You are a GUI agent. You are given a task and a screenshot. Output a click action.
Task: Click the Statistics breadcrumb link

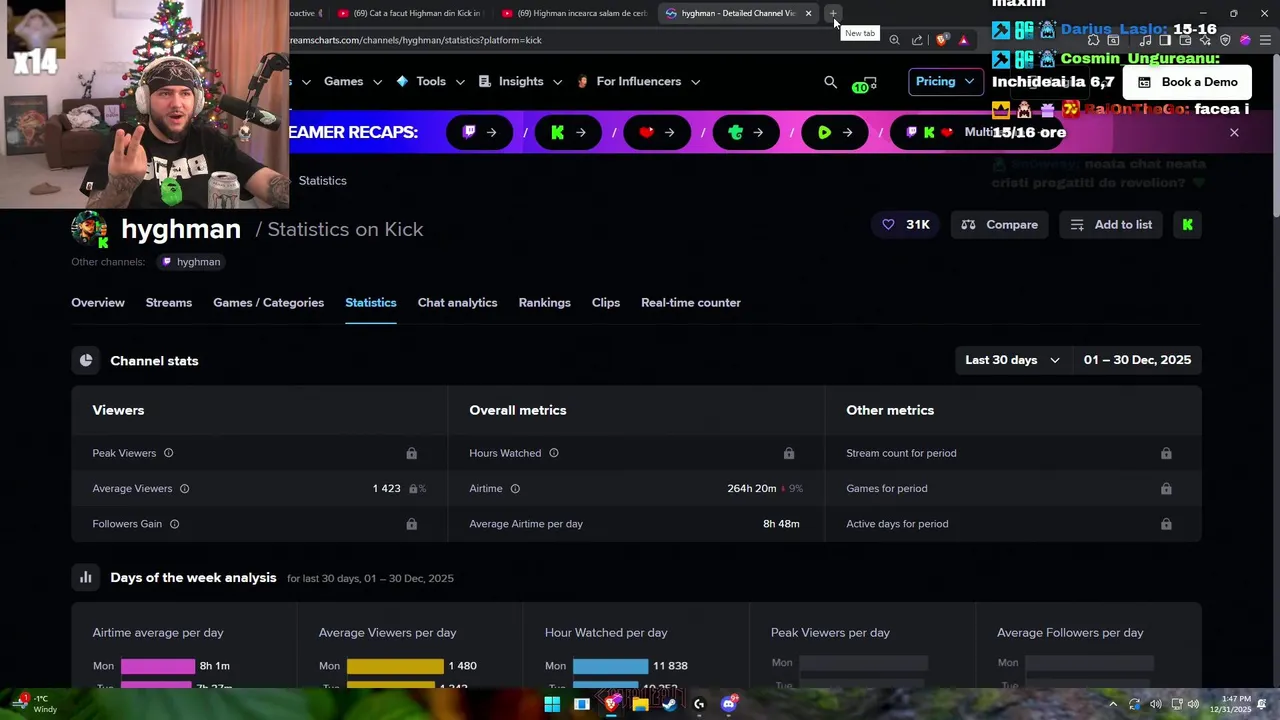322,181
